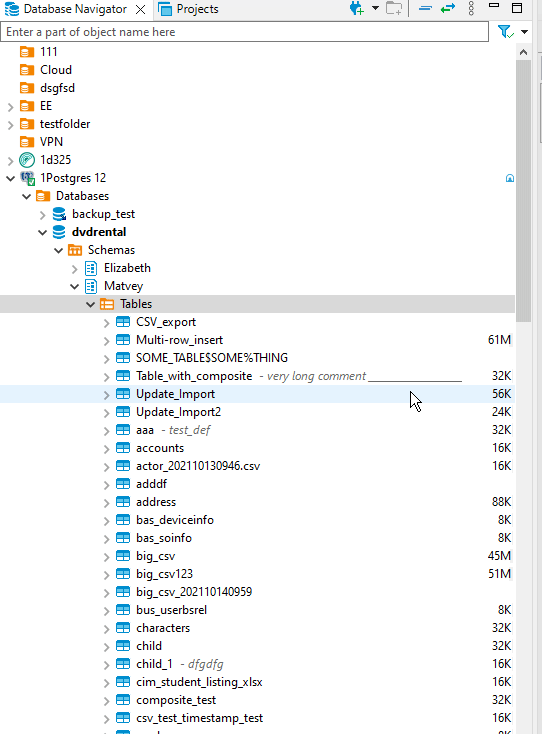
Task: Toggle link with editor arrows icon
Action: [448, 8]
